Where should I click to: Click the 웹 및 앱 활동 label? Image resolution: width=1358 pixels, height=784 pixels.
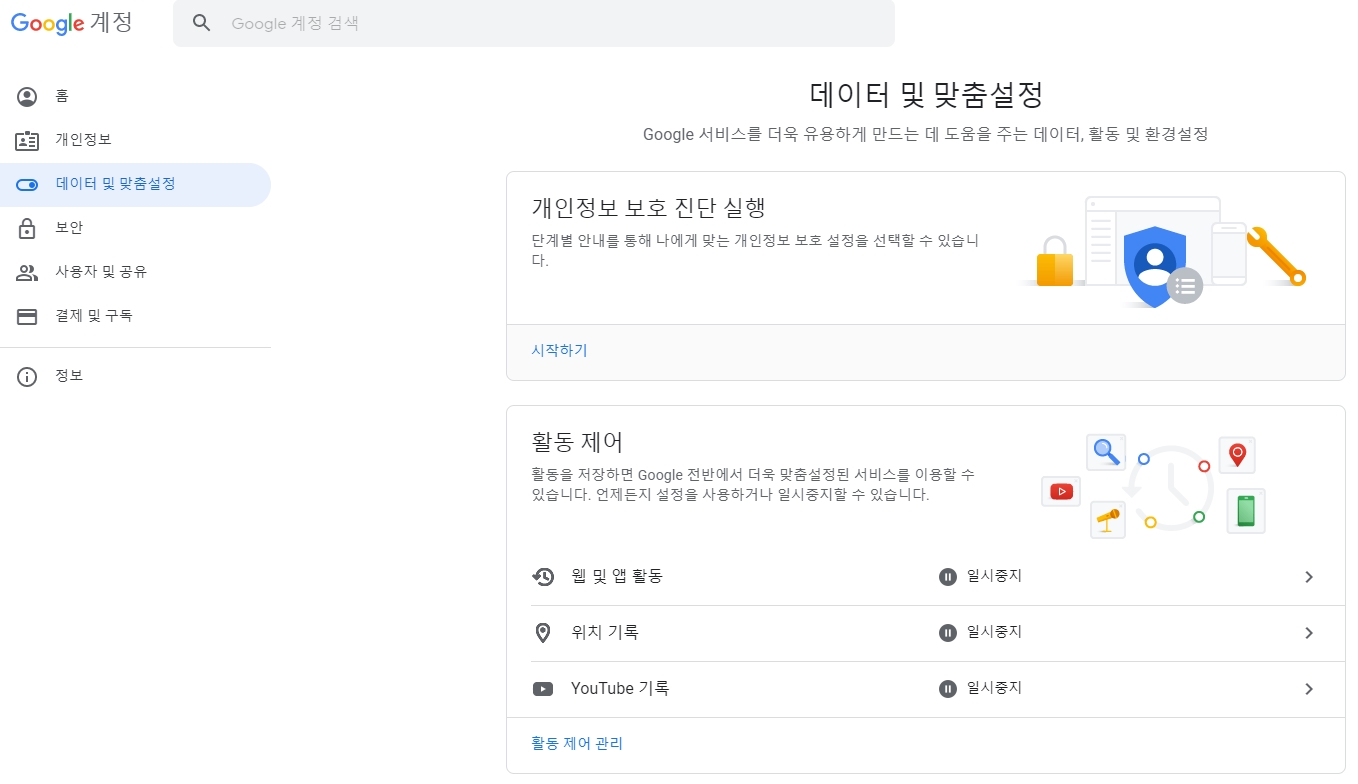point(617,577)
